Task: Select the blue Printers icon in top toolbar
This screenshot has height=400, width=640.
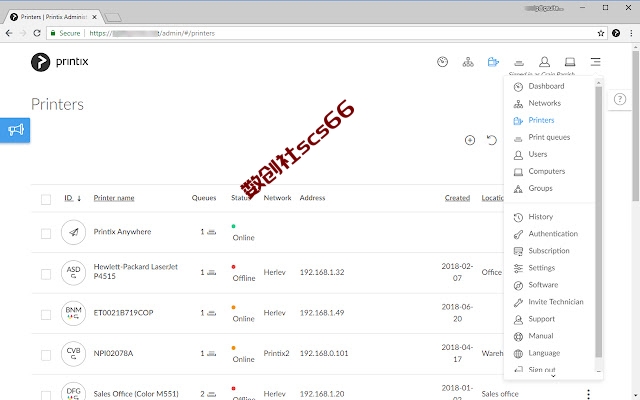Action: pyautogui.click(x=493, y=62)
